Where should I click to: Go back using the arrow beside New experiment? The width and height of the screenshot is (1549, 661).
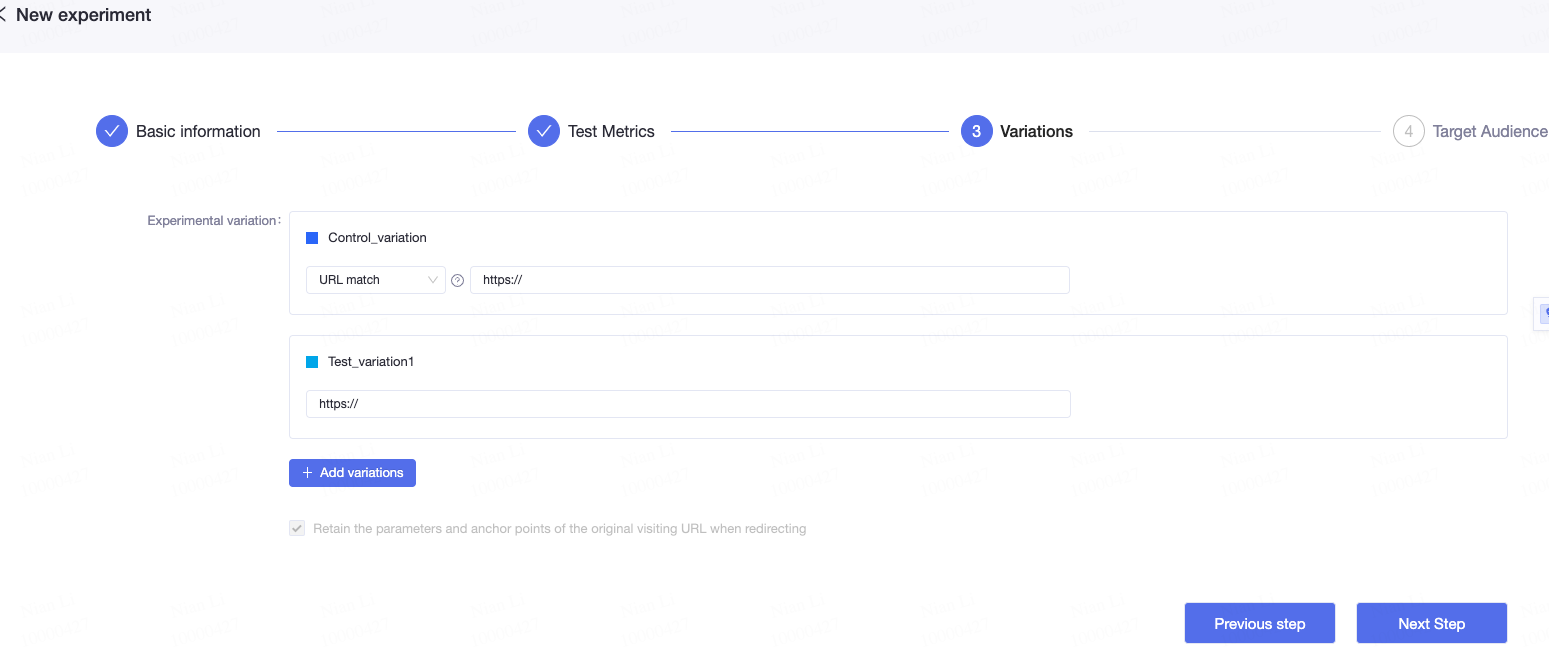point(3,15)
